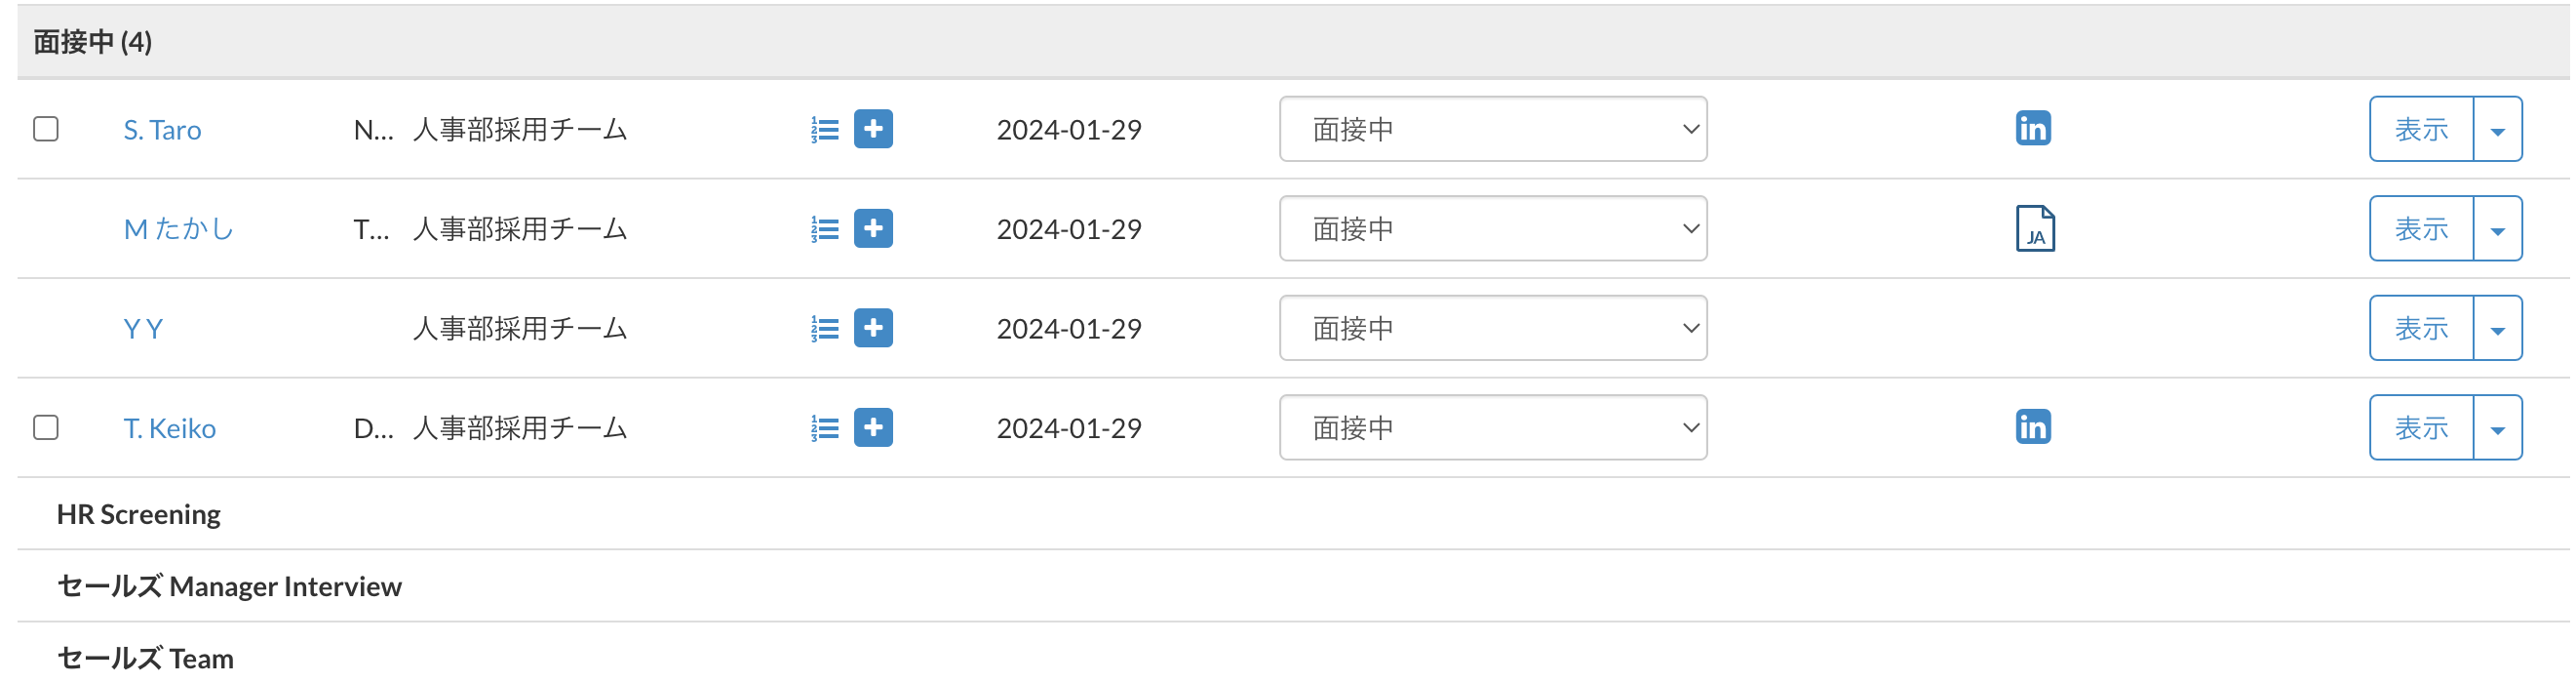
Task: Click the list icon in M たかし's row
Action: pyautogui.click(x=825, y=229)
